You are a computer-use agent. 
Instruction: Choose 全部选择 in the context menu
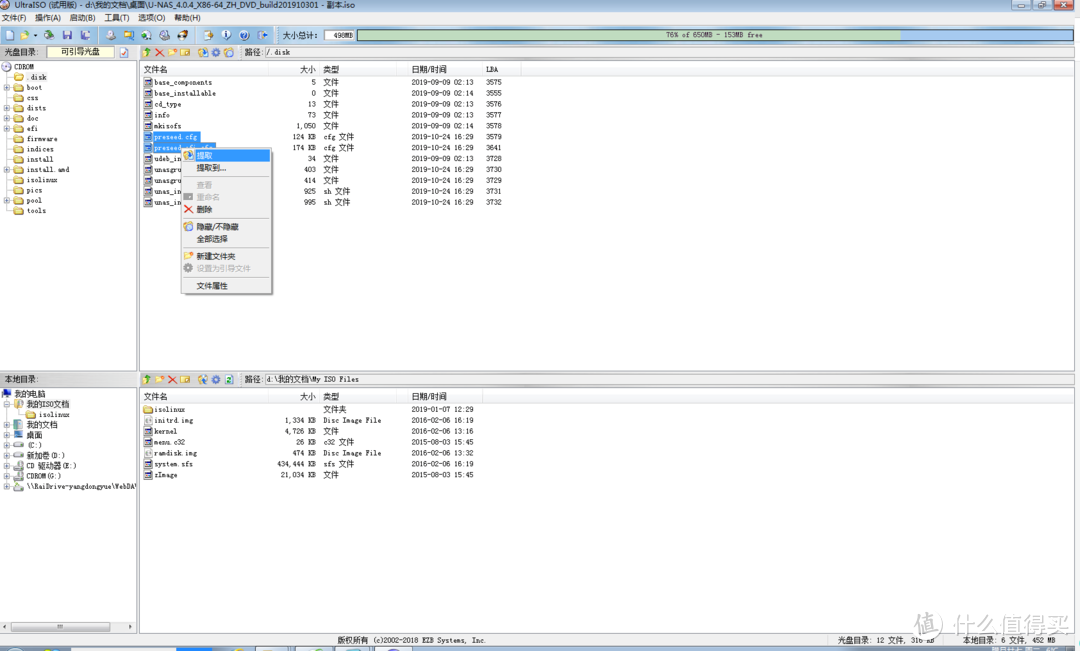[x=226, y=239]
